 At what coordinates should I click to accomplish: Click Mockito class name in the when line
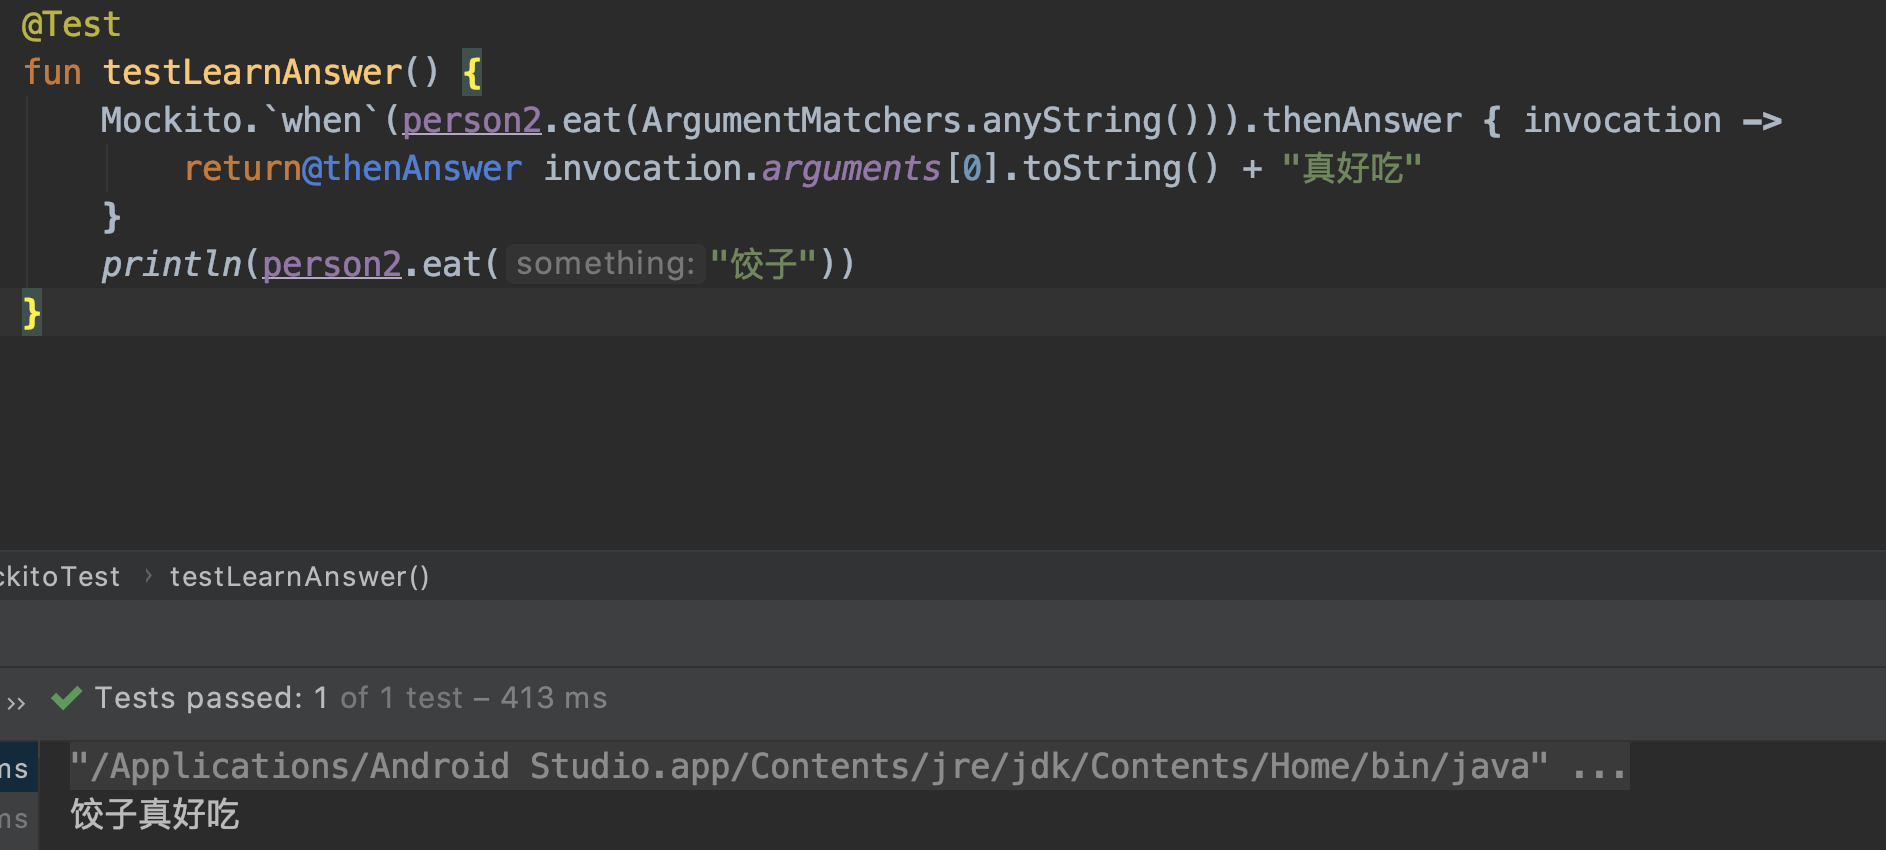(171, 120)
